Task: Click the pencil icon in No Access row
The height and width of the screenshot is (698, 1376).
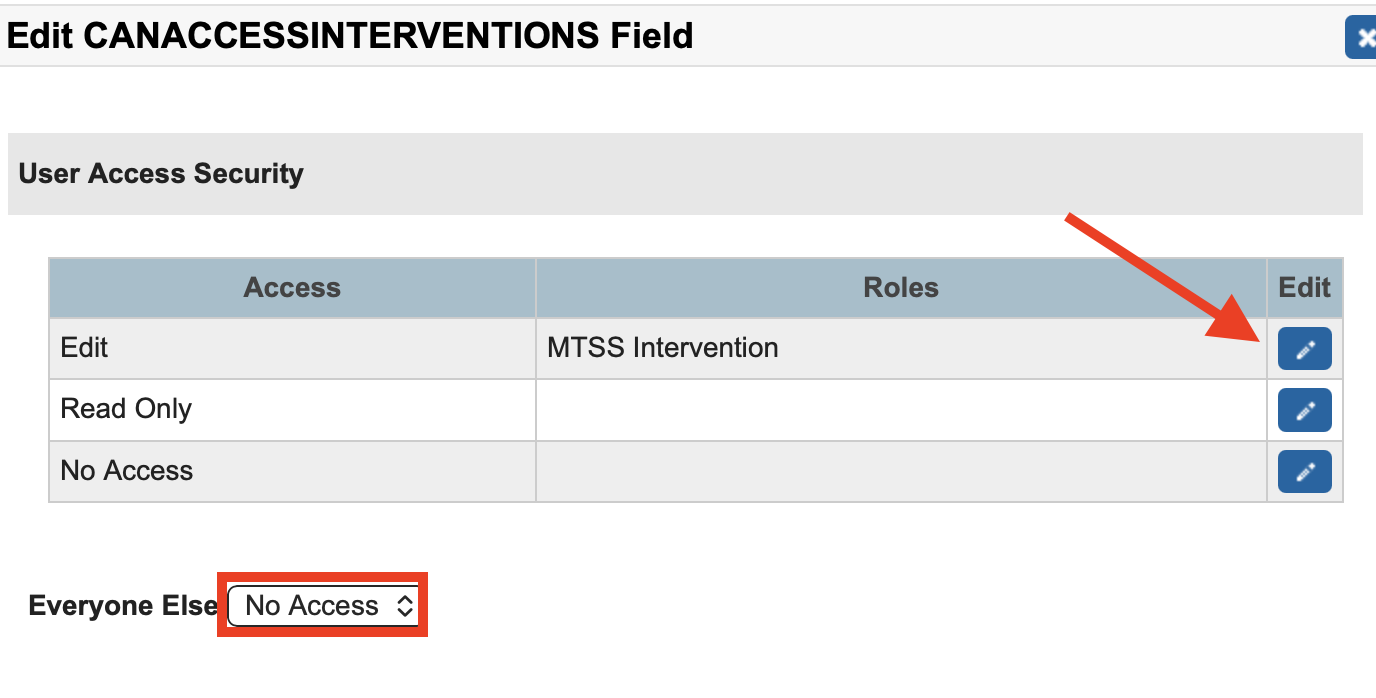Action: pyautogui.click(x=1304, y=471)
